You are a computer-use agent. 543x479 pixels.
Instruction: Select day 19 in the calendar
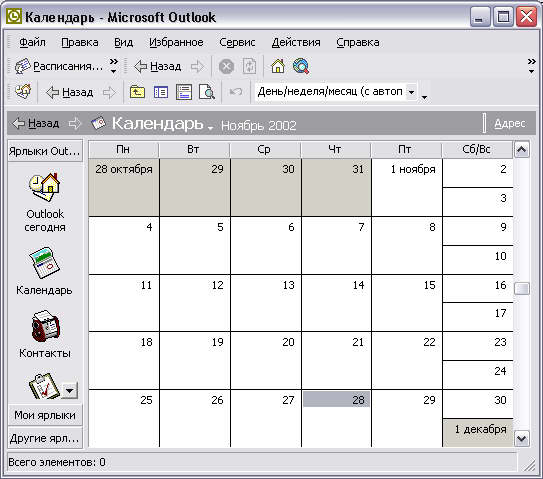click(195, 360)
